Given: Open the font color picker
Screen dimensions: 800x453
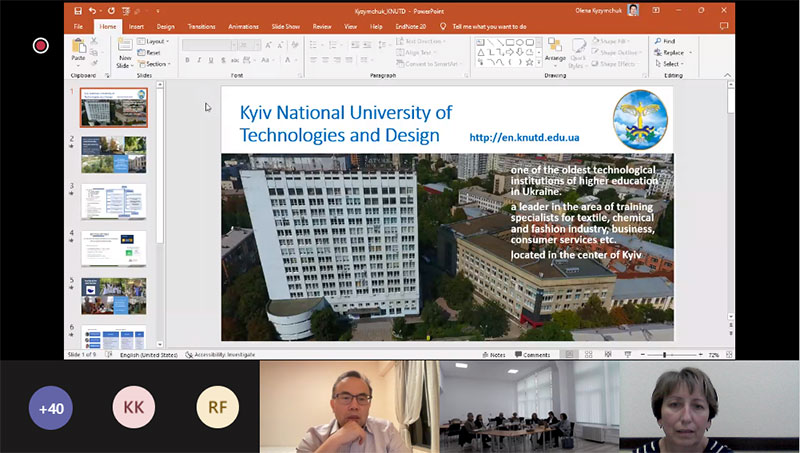Looking at the screenshot, I should pyautogui.click(x=289, y=60).
